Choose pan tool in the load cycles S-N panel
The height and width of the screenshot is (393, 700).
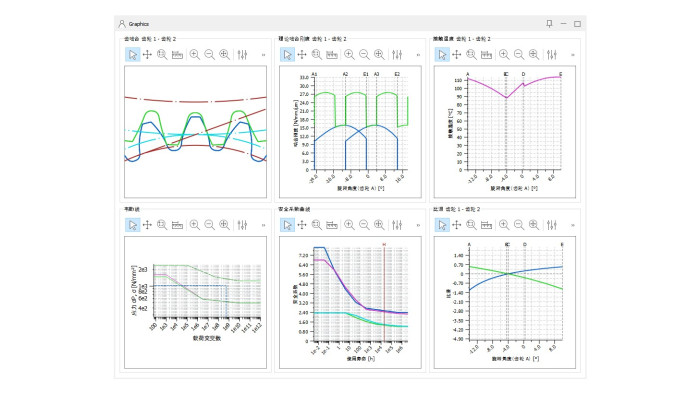tap(147, 225)
